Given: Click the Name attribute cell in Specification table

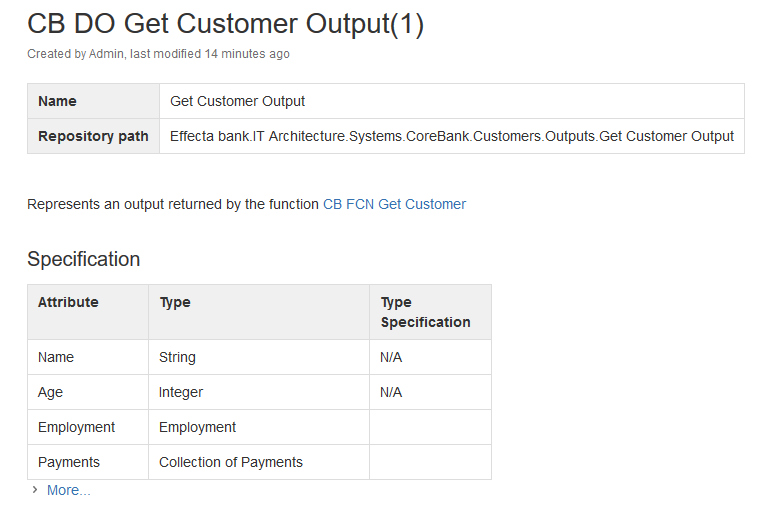Looking at the screenshot, I should click(88, 357).
